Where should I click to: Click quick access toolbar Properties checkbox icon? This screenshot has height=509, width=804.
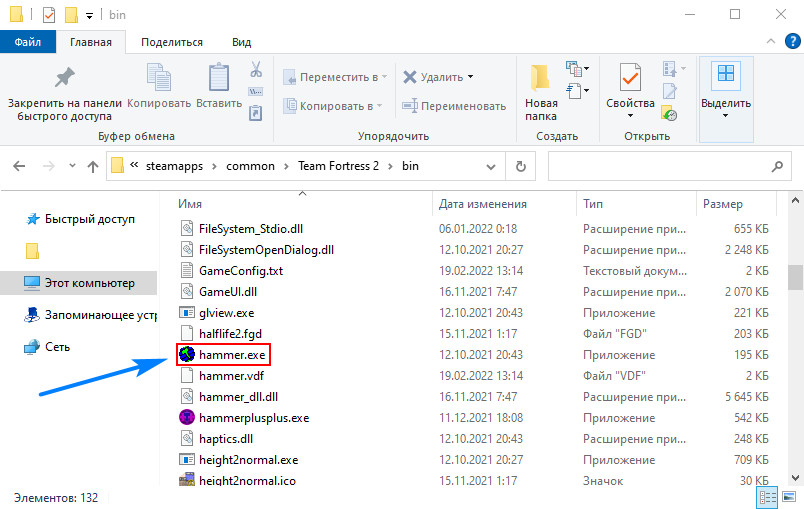tap(49, 15)
